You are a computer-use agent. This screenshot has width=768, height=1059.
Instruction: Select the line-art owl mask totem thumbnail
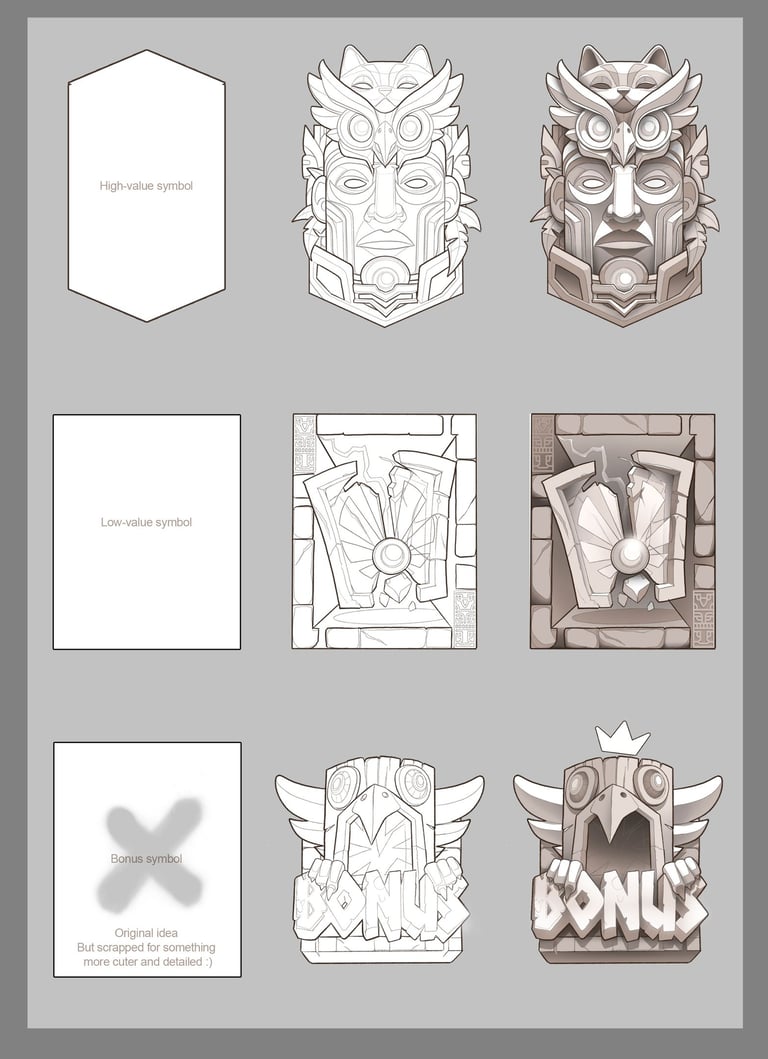coord(386,186)
